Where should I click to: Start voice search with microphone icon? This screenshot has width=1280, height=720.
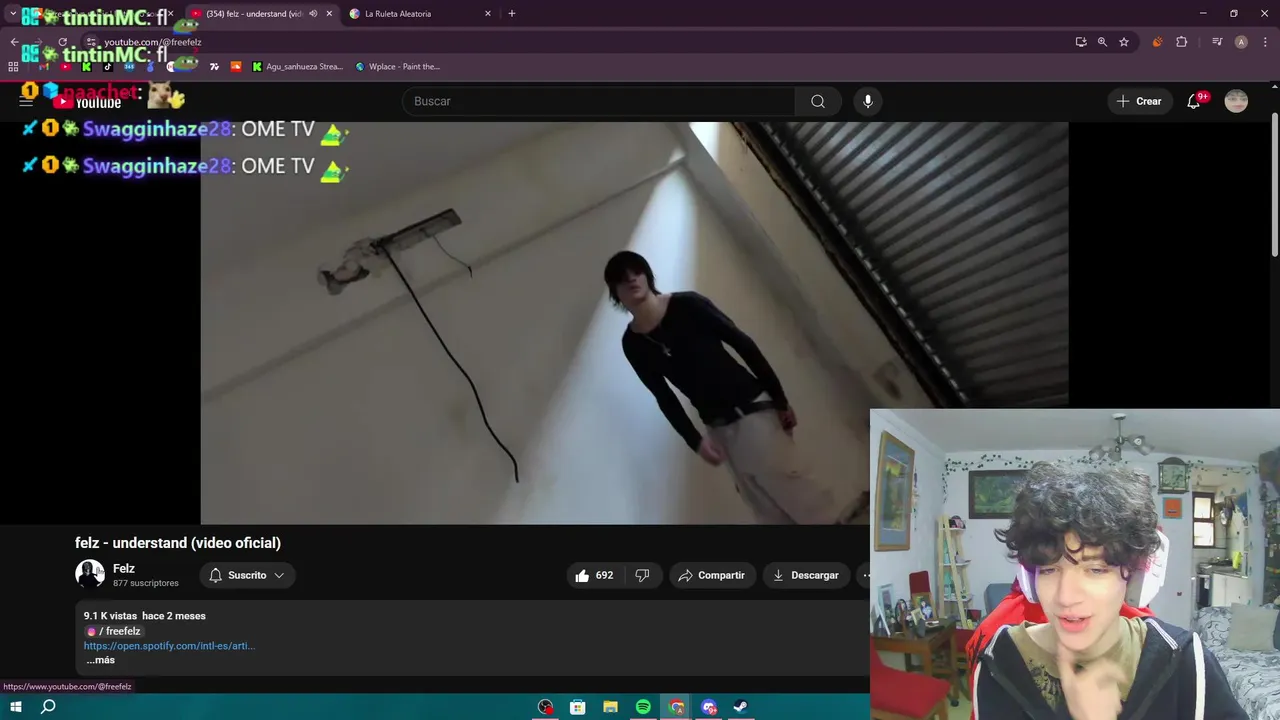pos(868,101)
